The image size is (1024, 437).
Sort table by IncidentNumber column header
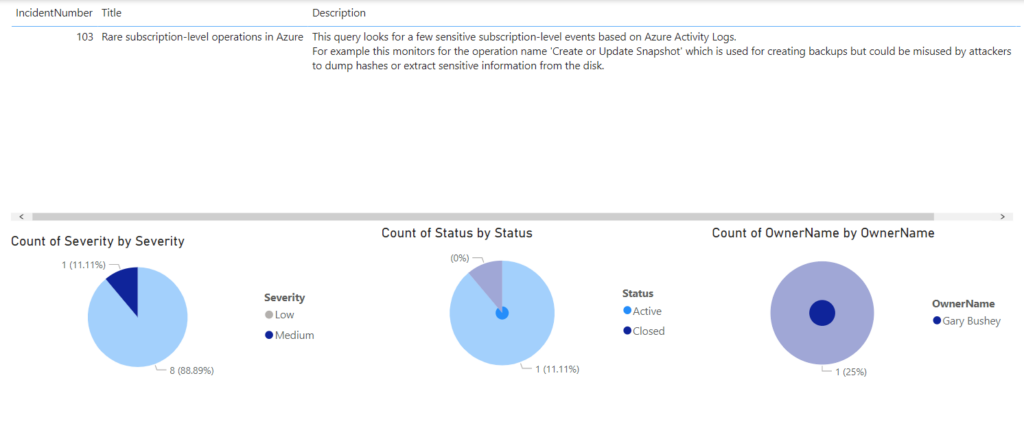pos(55,13)
